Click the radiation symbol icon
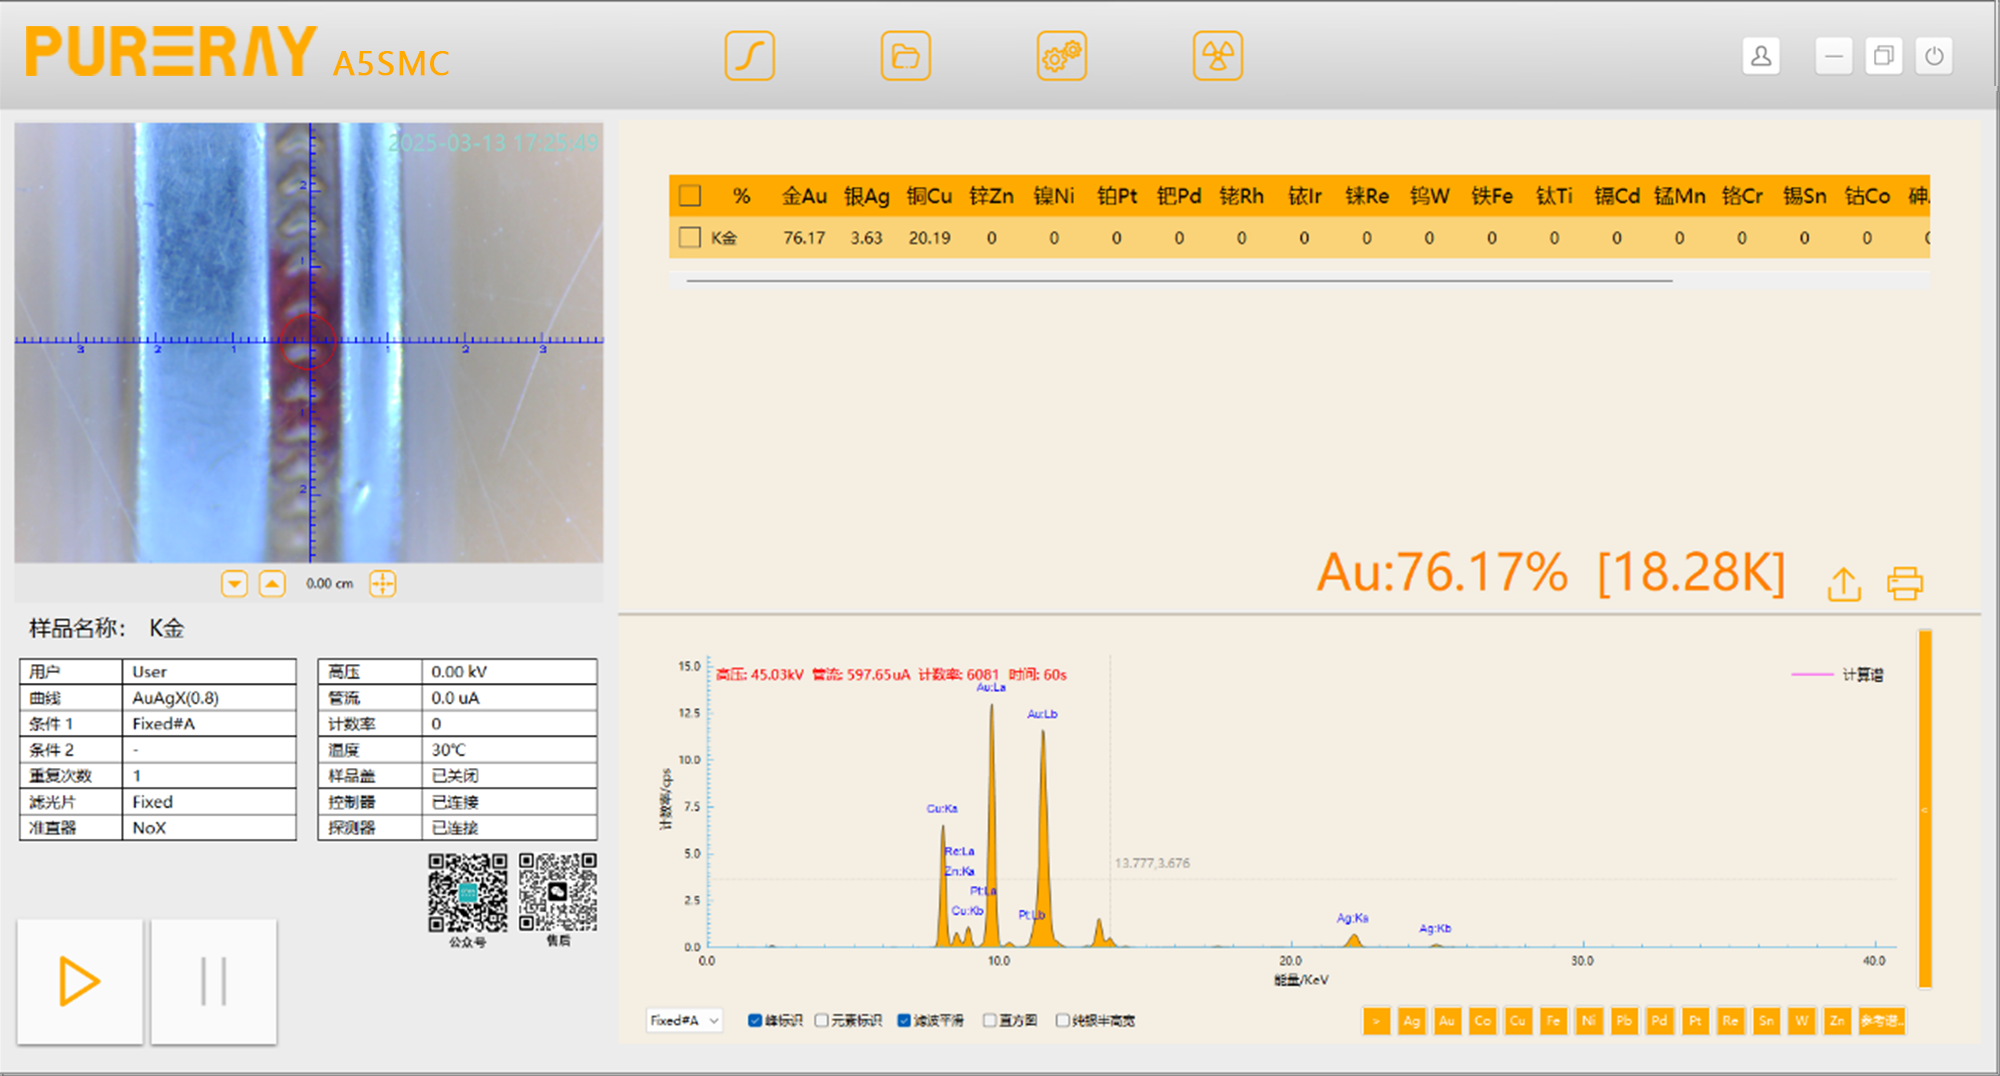 pyautogui.click(x=1217, y=56)
